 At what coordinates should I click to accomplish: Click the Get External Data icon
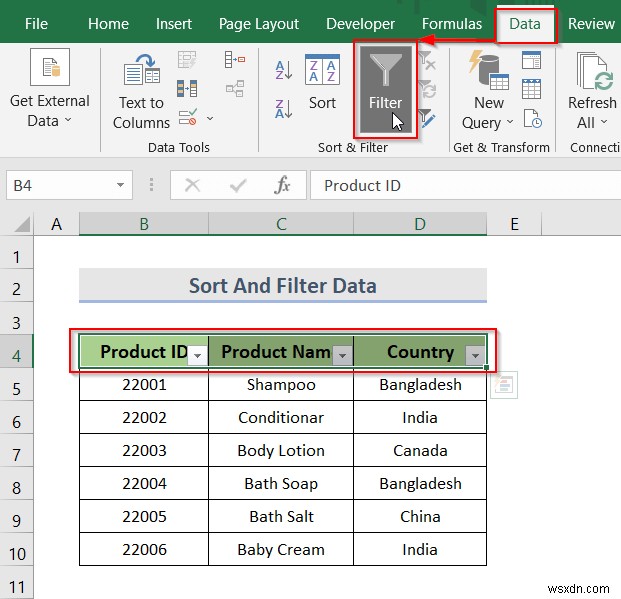tap(50, 67)
